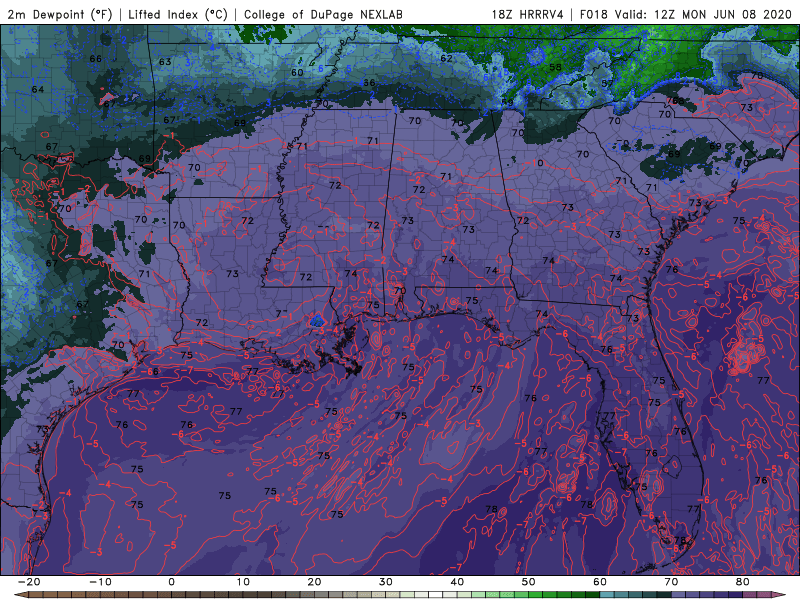This screenshot has width=800, height=600.
Task: Click the '0' label on color scale
Action: 171,582
